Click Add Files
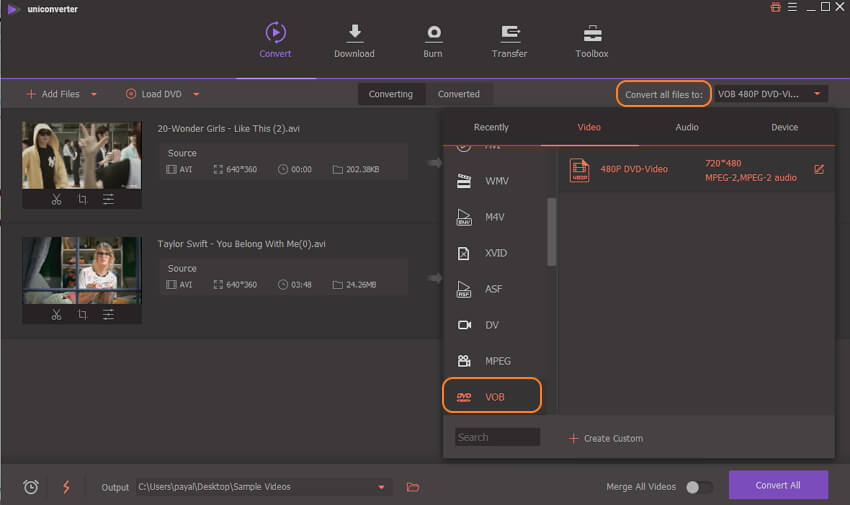850x505 pixels. tap(53, 94)
